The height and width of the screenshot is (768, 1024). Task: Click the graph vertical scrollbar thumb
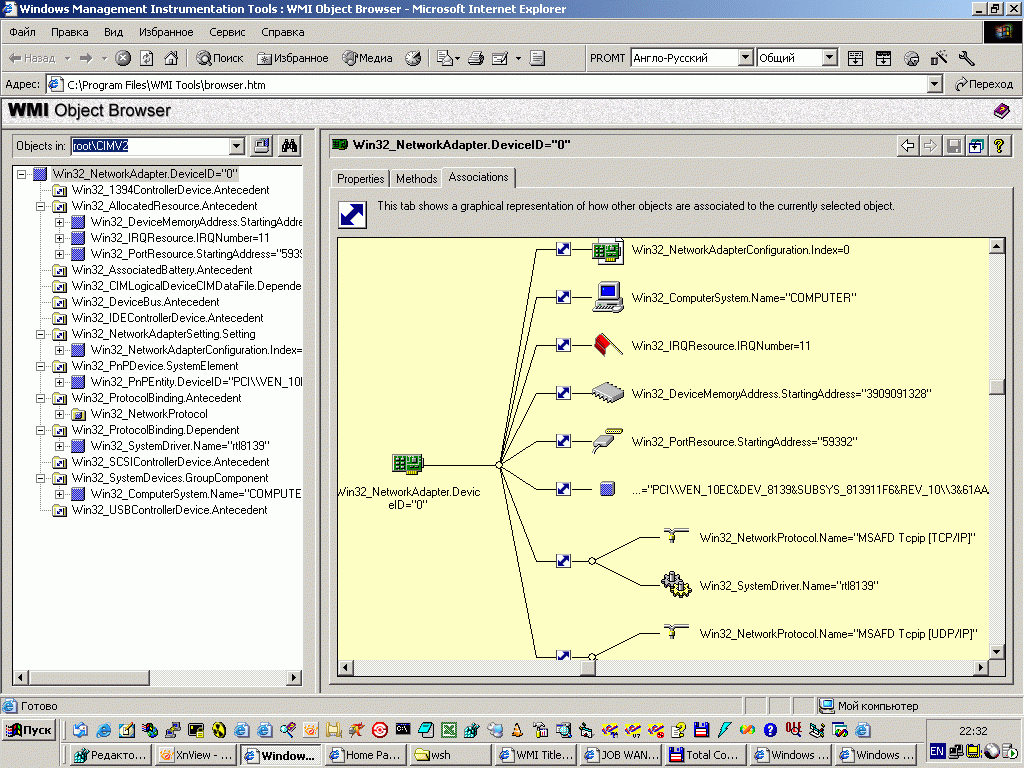[996, 387]
